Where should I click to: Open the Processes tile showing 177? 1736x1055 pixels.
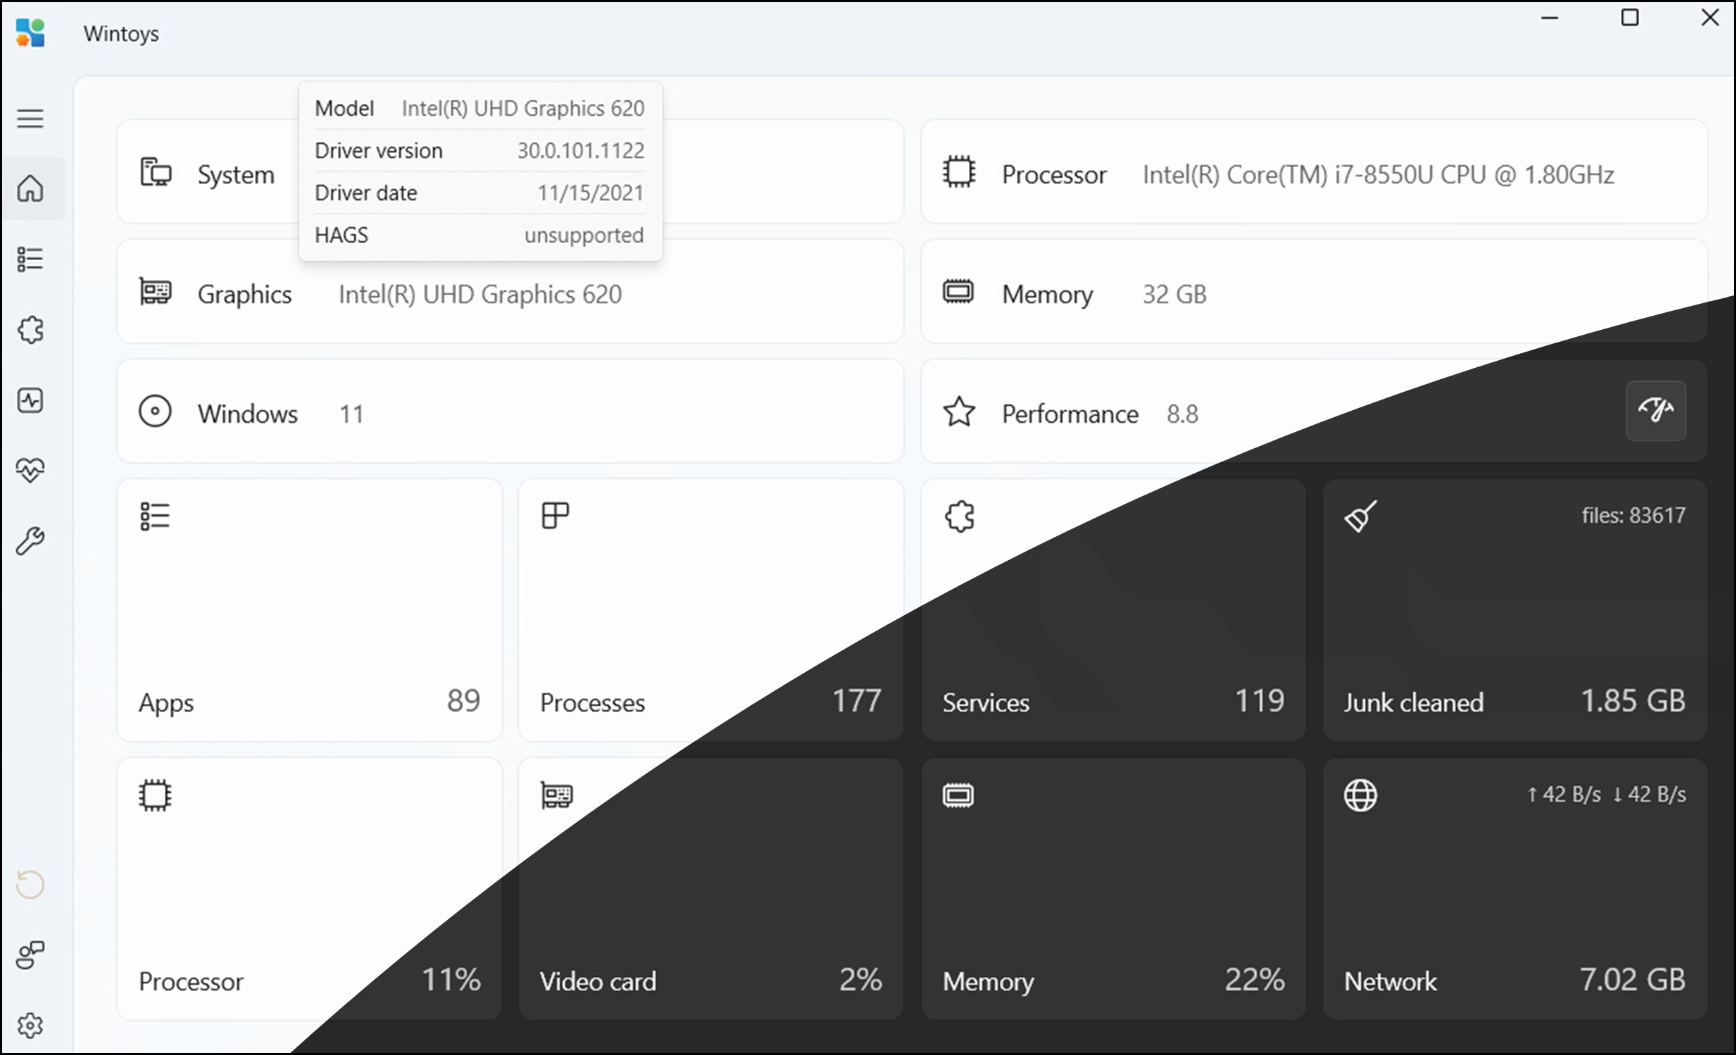pos(711,610)
